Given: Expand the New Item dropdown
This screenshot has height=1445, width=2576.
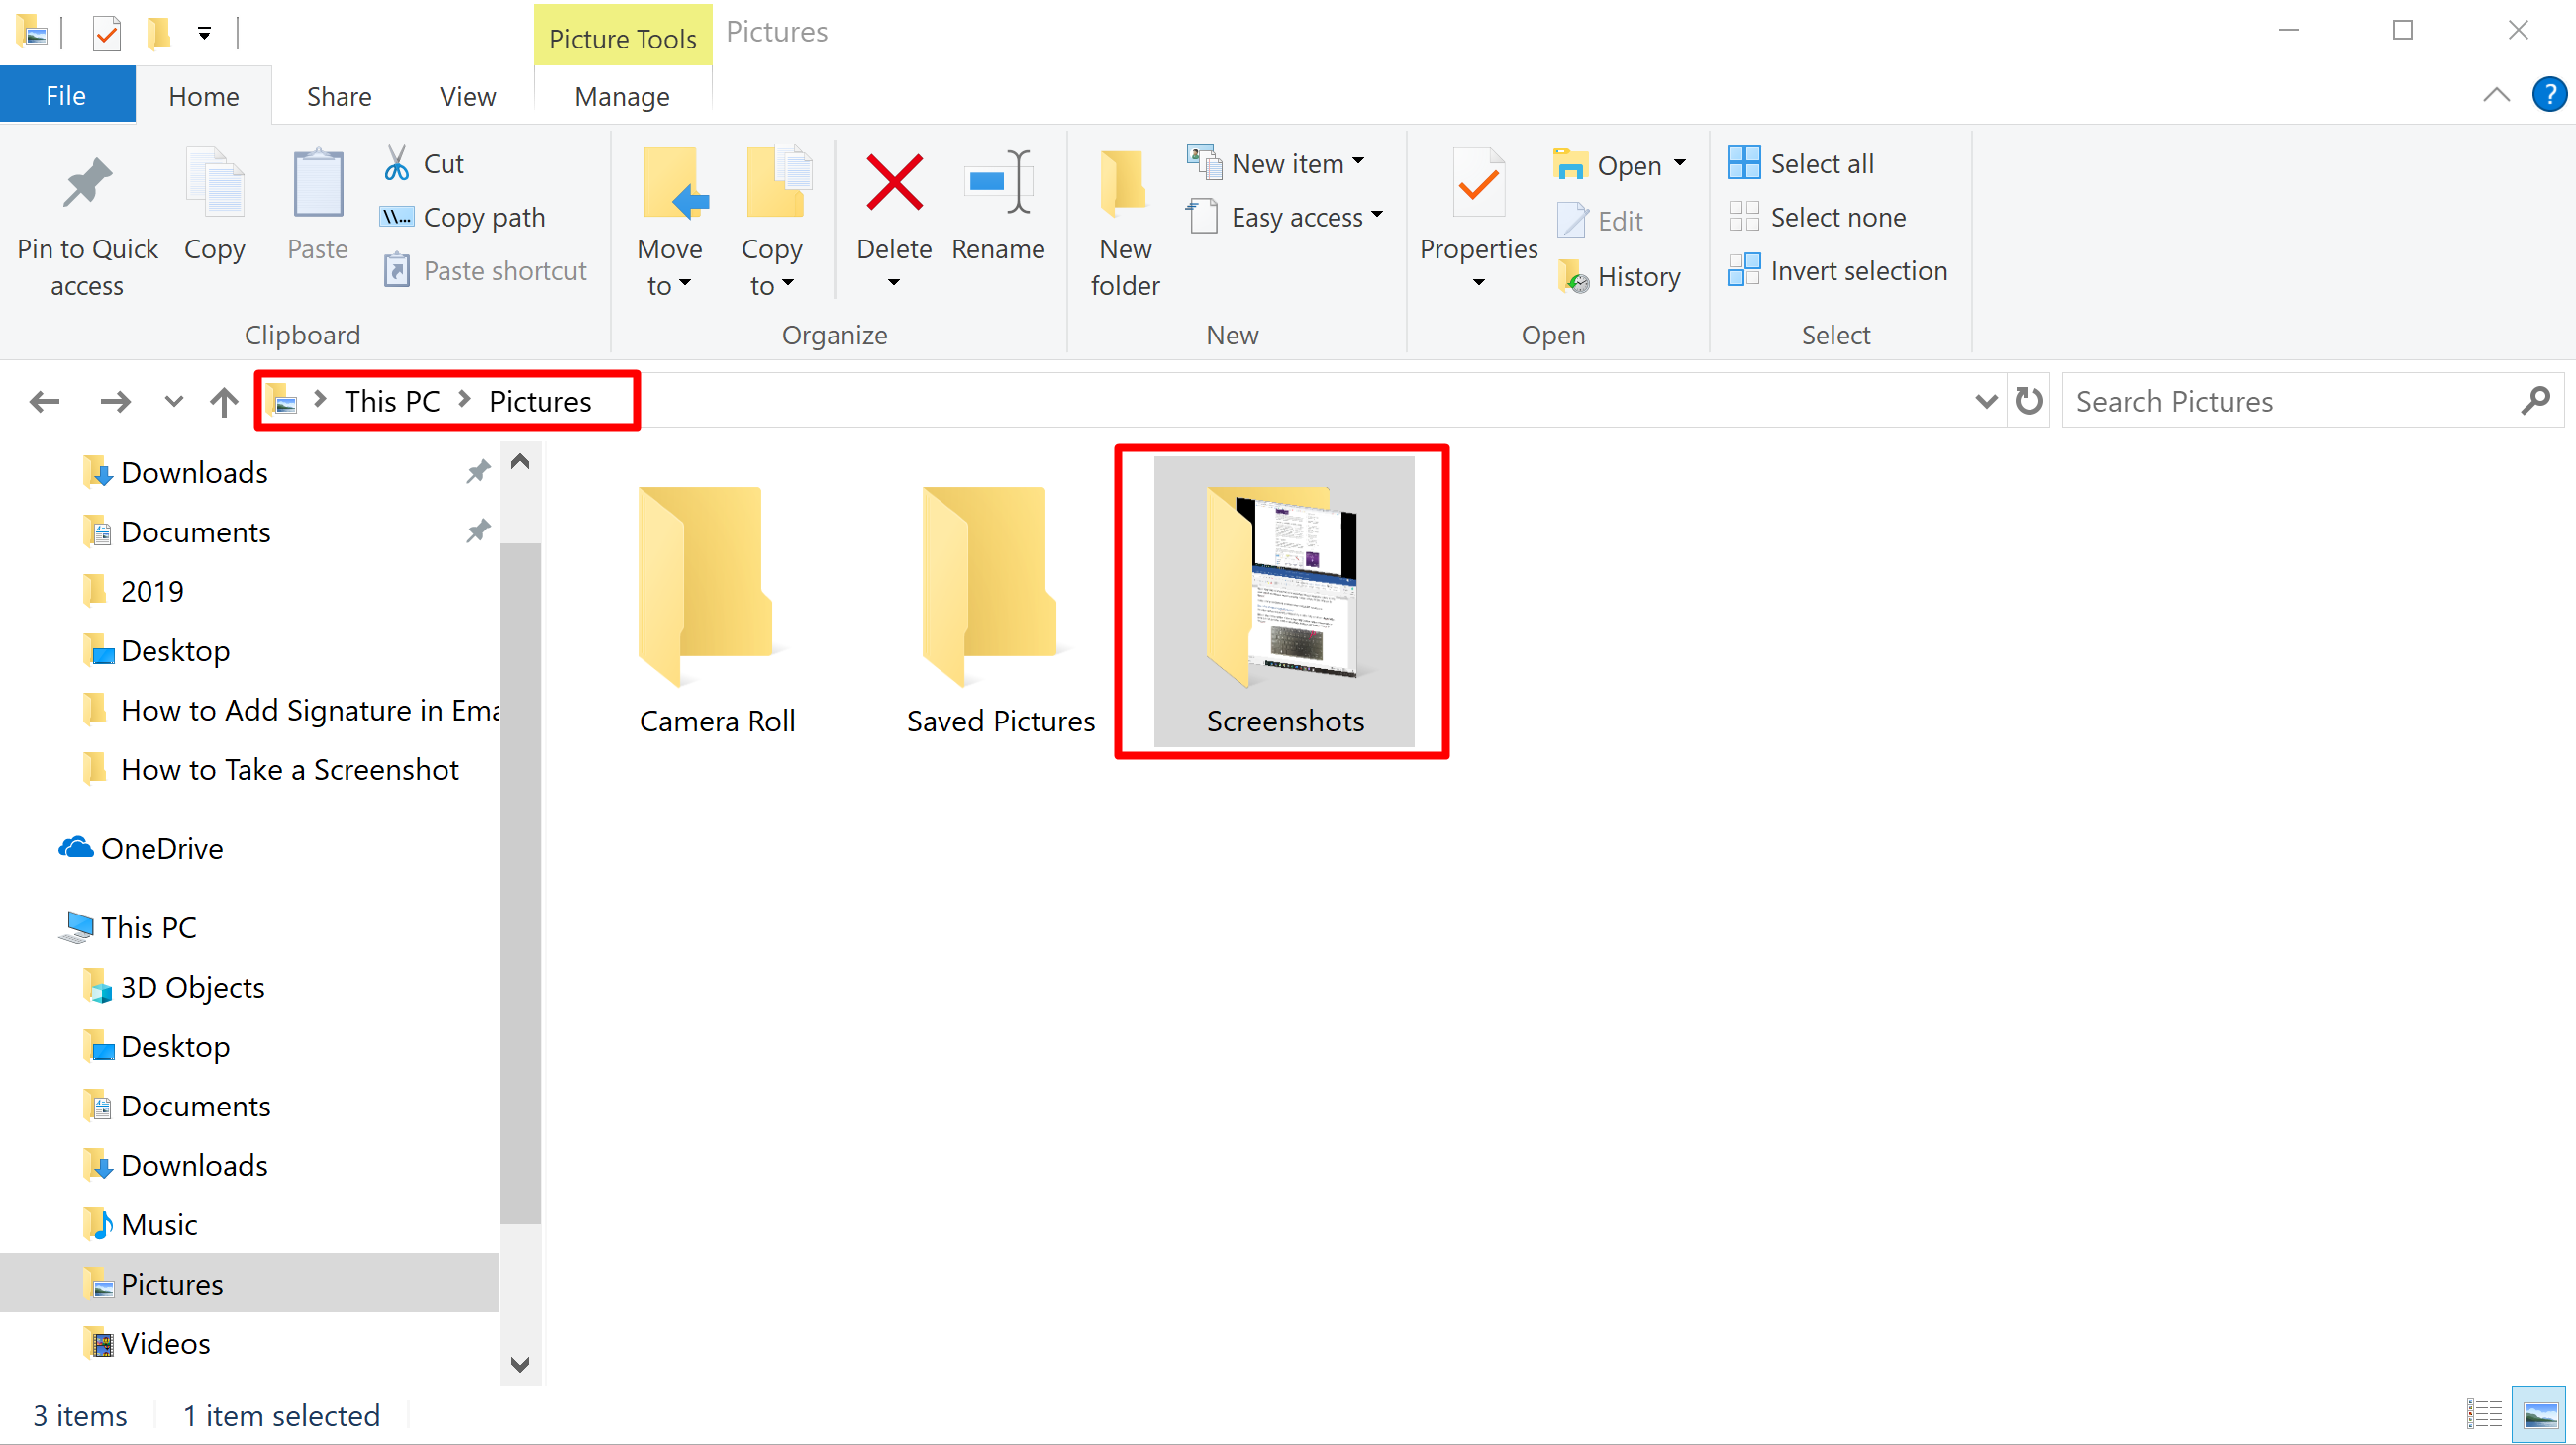Looking at the screenshot, I should coord(1362,161).
